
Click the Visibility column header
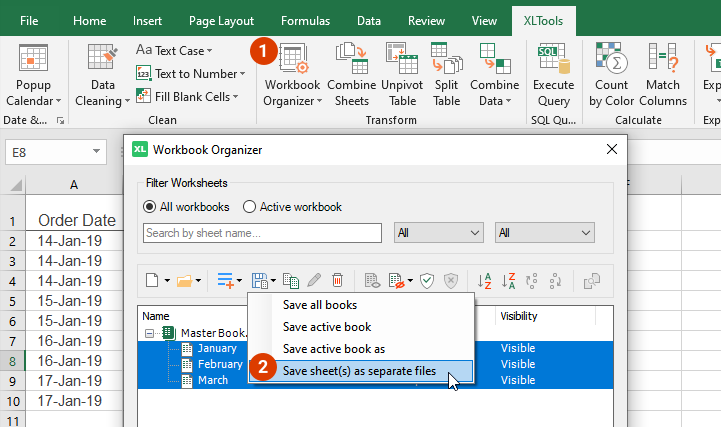[545, 316]
